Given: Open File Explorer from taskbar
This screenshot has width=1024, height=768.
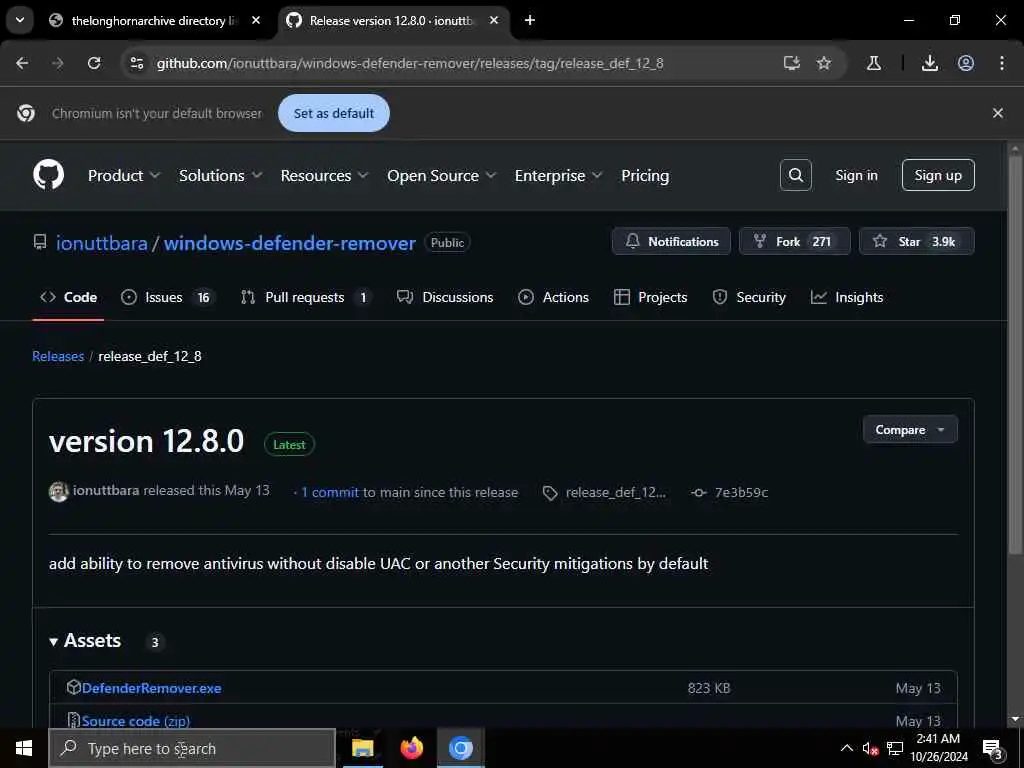Looking at the screenshot, I should [362, 748].
